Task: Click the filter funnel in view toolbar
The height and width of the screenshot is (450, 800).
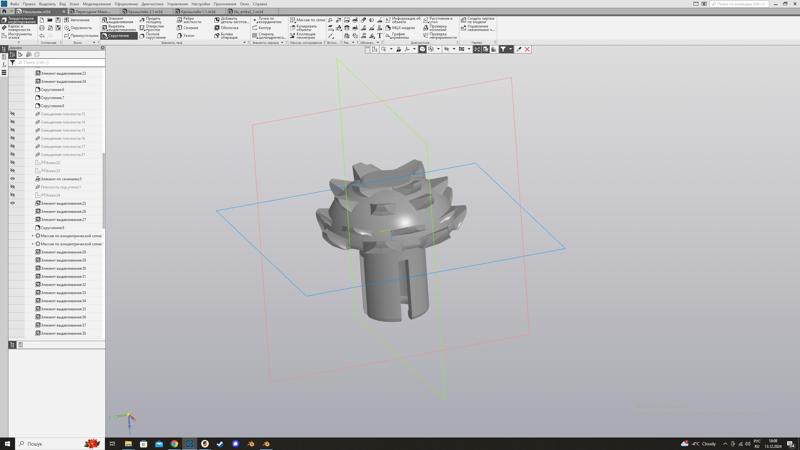Action: tap(503, 49)
